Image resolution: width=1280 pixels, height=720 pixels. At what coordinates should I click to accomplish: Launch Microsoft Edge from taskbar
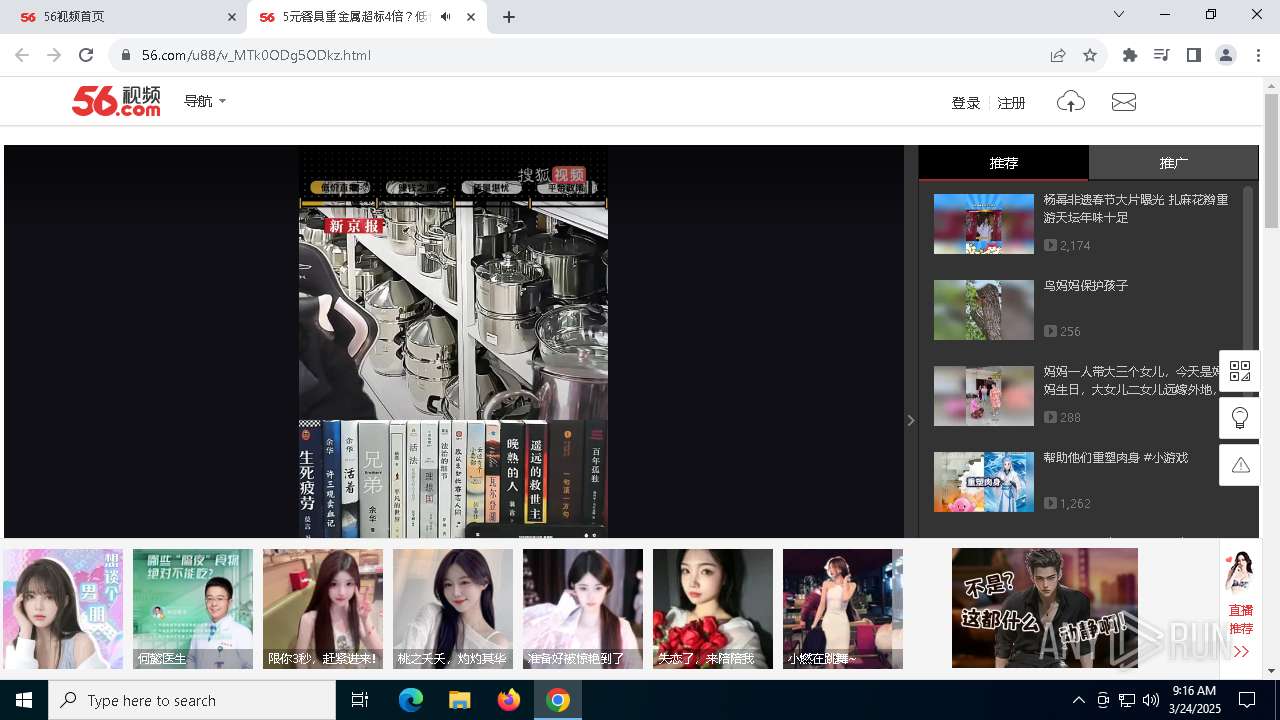coord(411,700)
